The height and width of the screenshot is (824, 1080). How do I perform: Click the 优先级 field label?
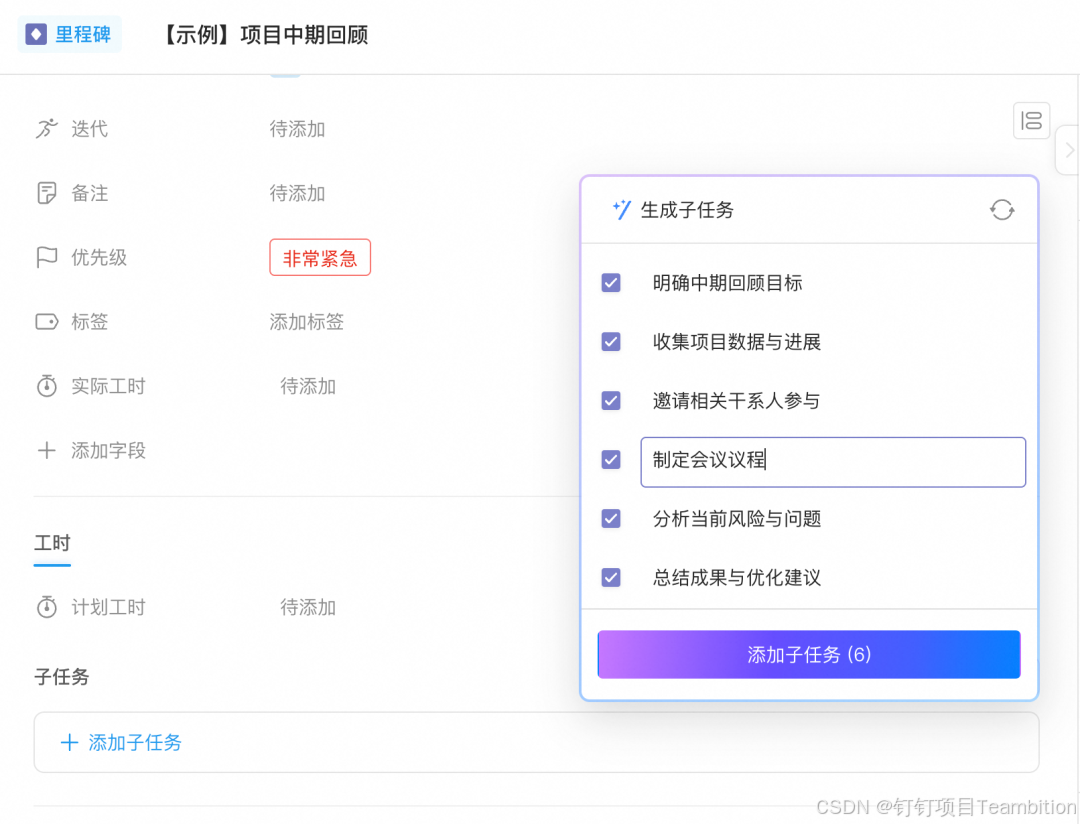(99, 257)
